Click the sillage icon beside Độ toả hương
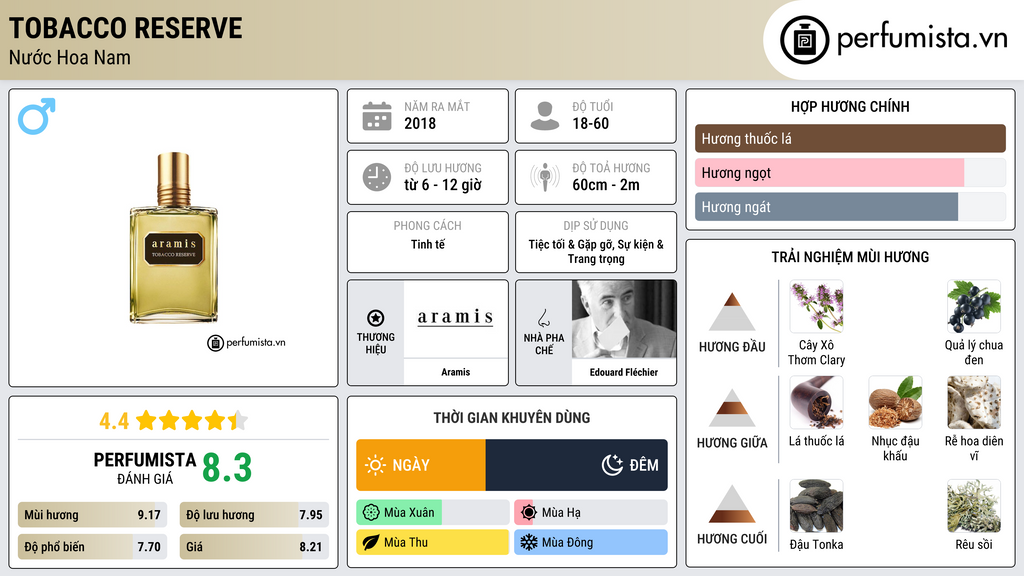The height and width of the screenshot is (576, 1024). 545,177
